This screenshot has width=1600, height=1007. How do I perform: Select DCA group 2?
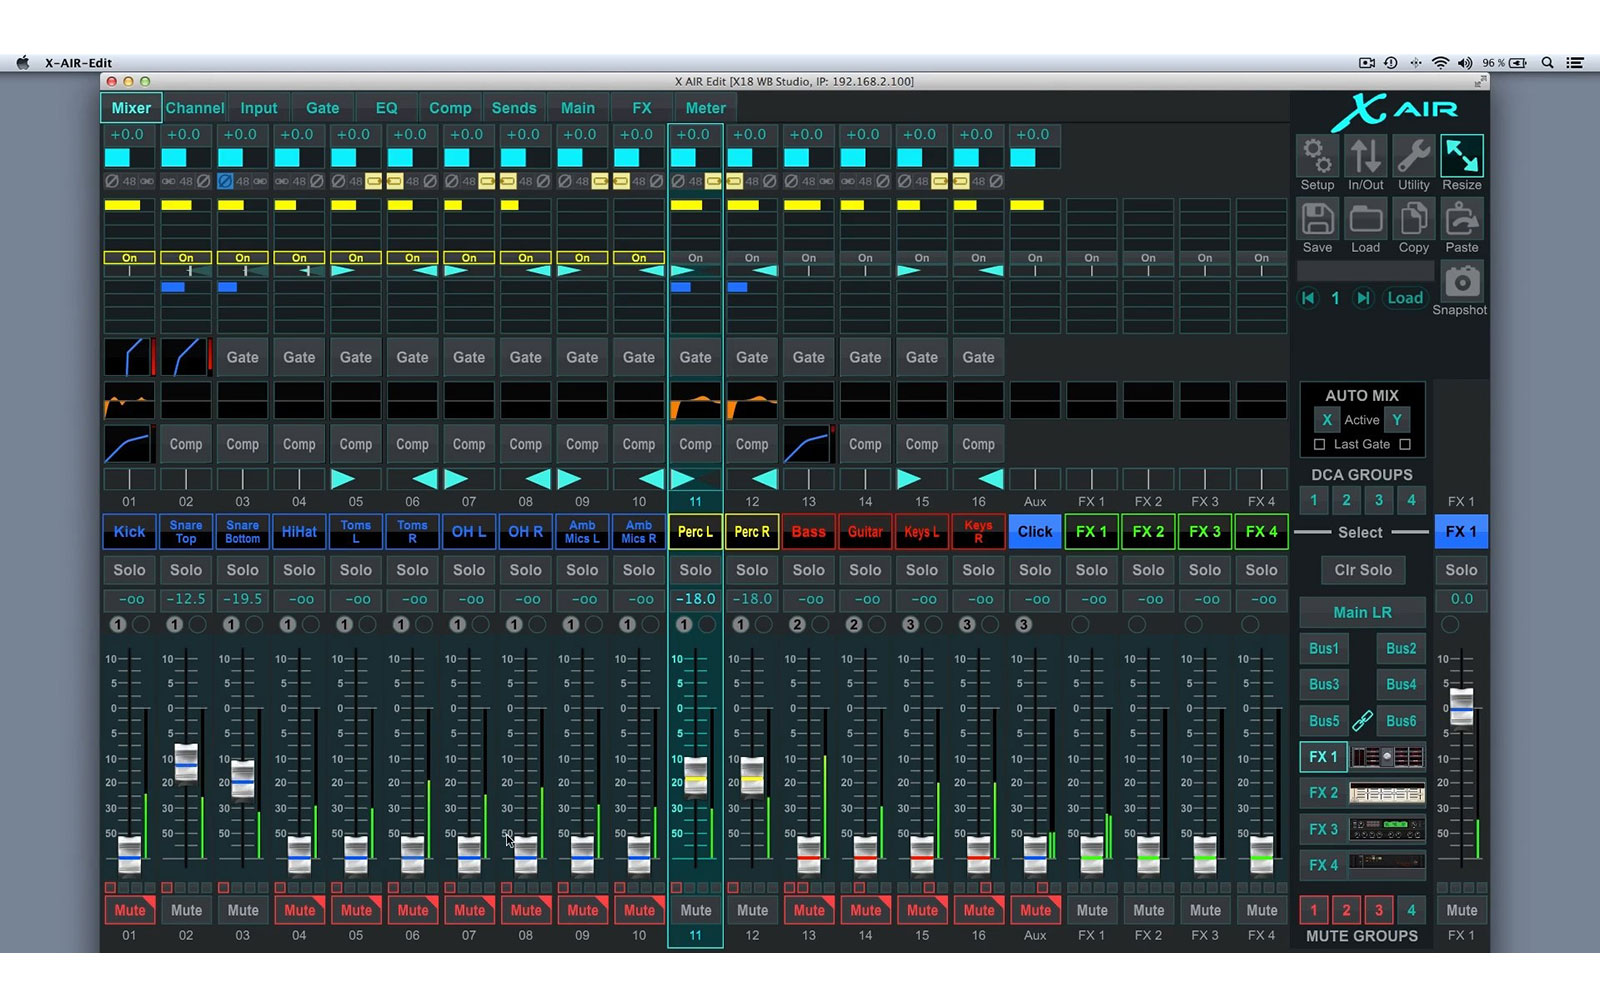(1346, 500)
